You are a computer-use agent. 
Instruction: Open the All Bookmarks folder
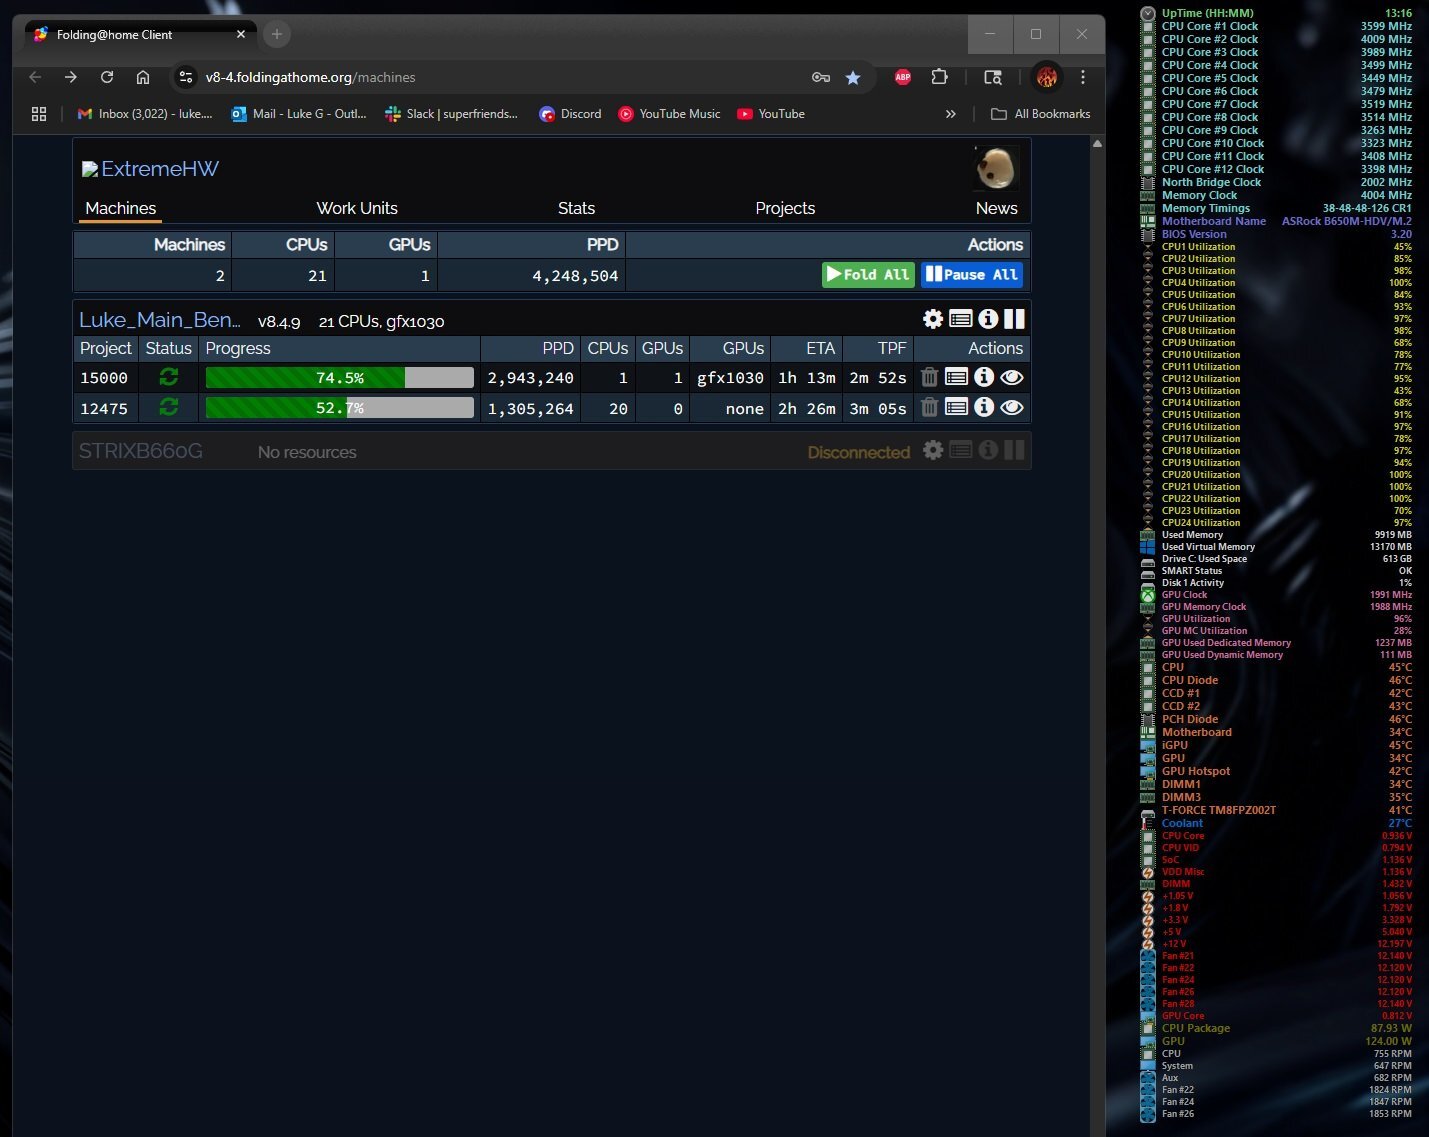click(1040, 114)
